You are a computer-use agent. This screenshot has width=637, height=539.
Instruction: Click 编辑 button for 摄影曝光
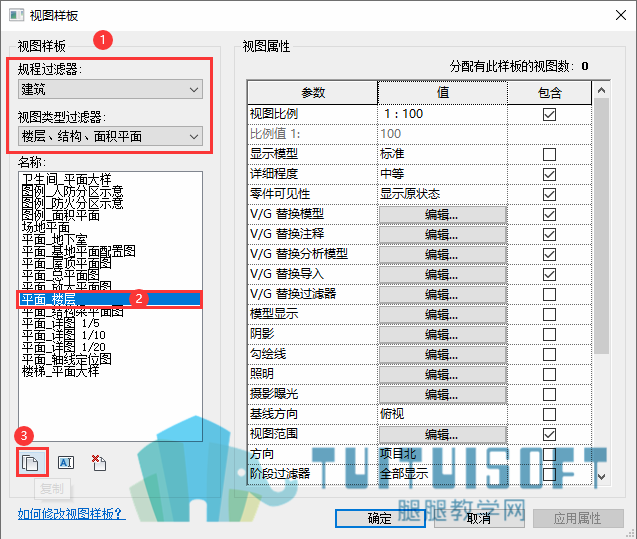tap(442, 394)
